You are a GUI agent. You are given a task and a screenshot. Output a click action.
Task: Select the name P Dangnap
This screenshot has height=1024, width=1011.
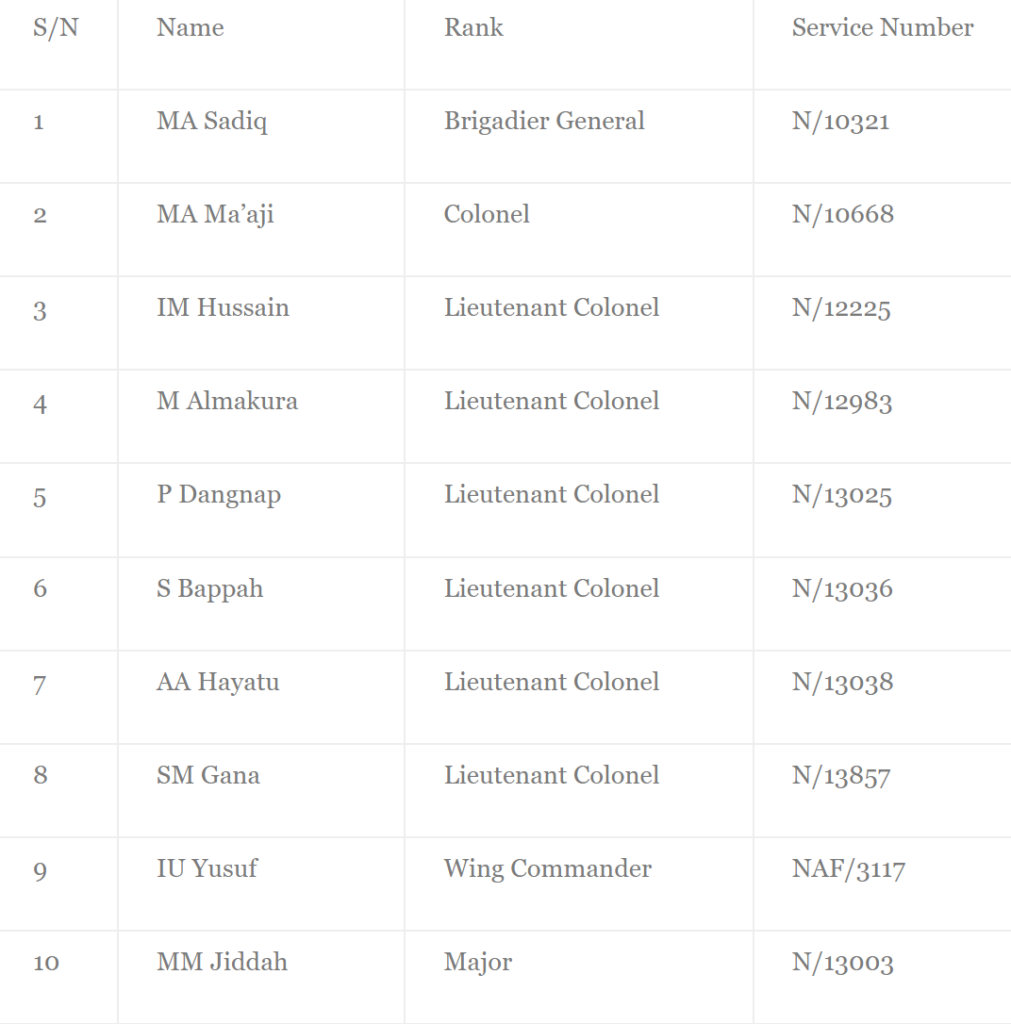click(x=219, y=495)
